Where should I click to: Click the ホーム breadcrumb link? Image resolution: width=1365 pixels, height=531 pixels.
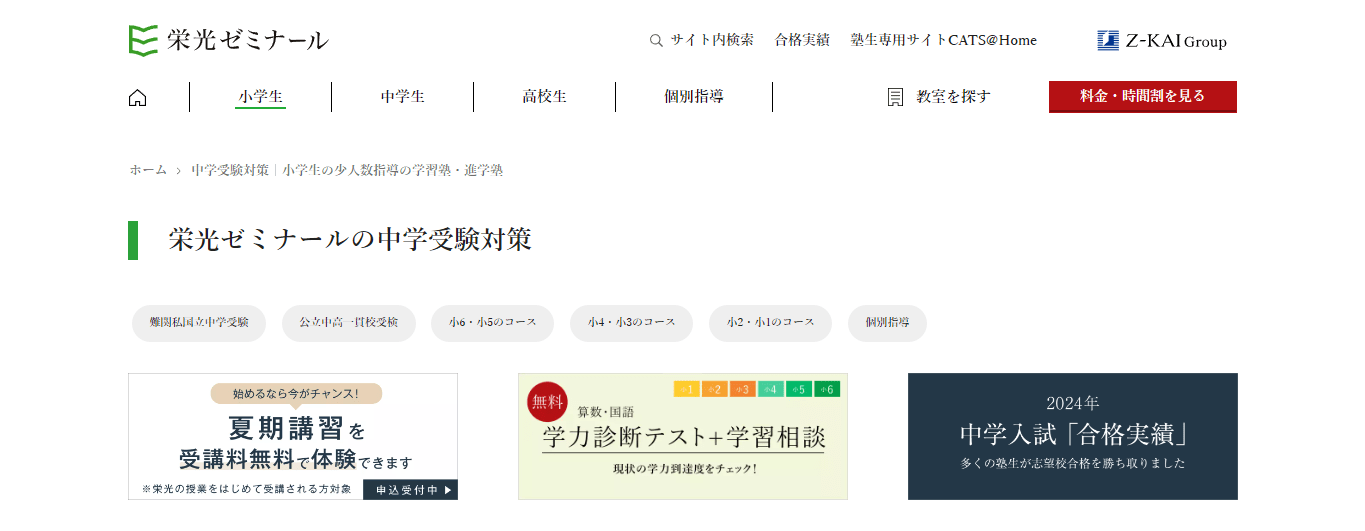click(148, 170)
